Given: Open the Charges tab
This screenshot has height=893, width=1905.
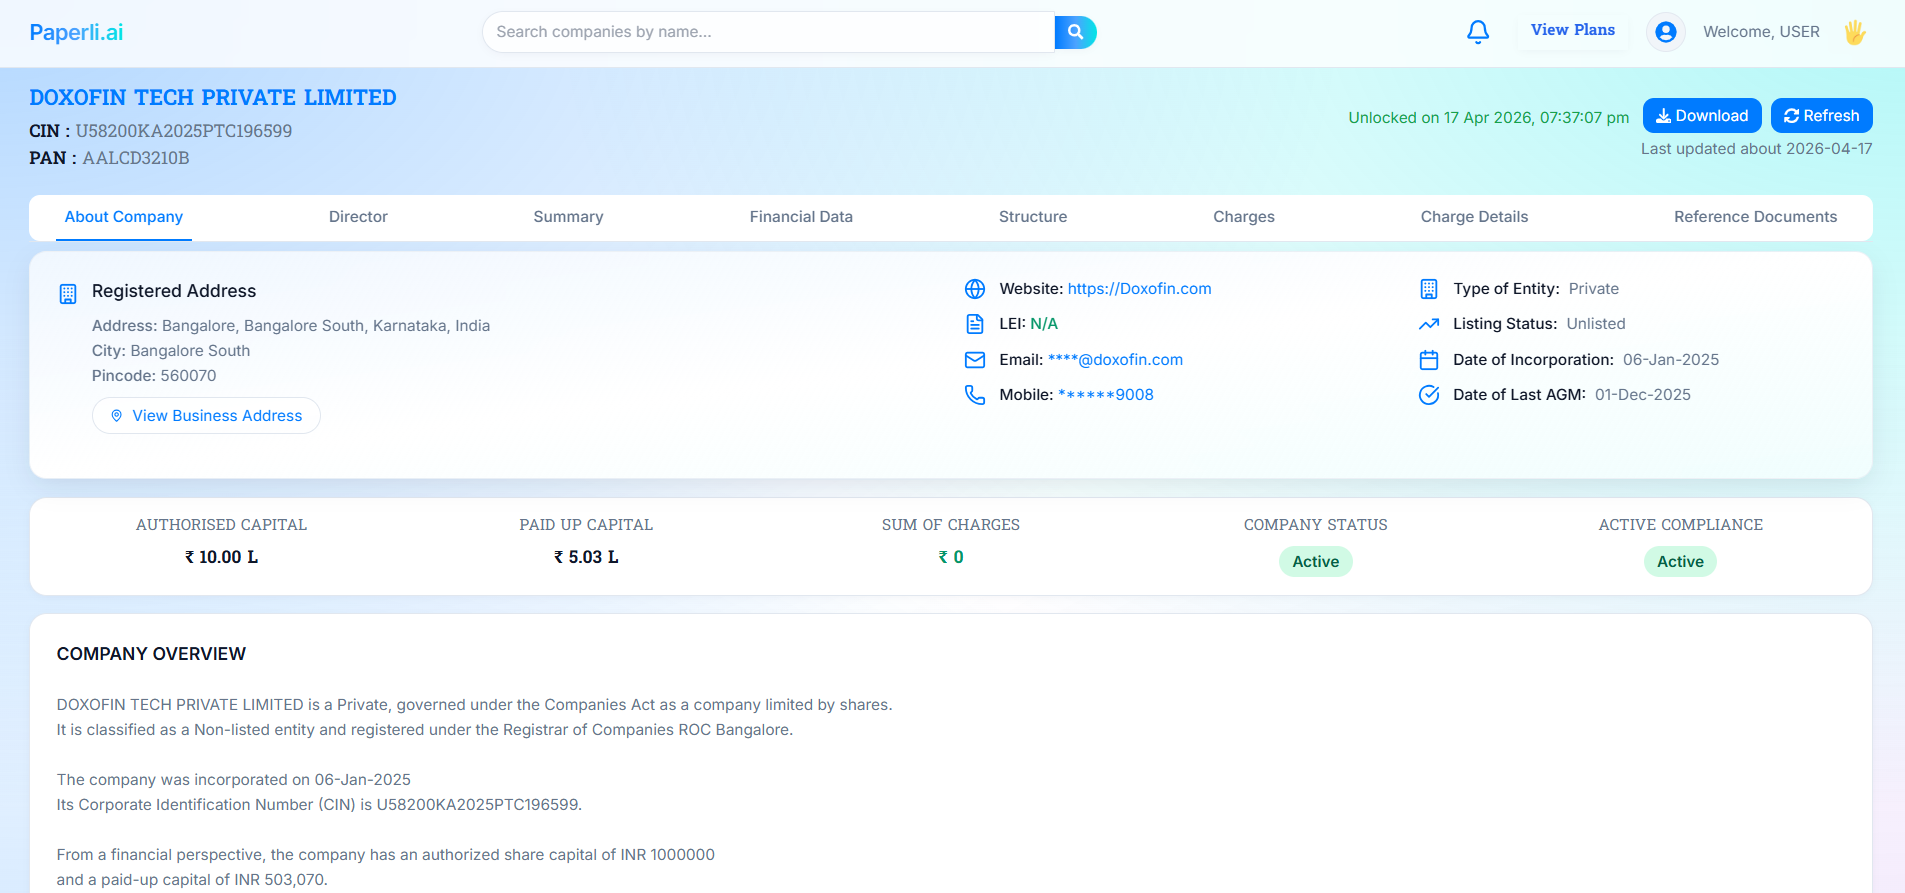Looking at the screenshot, I should pyautogui.click(x=1244, y=217).
